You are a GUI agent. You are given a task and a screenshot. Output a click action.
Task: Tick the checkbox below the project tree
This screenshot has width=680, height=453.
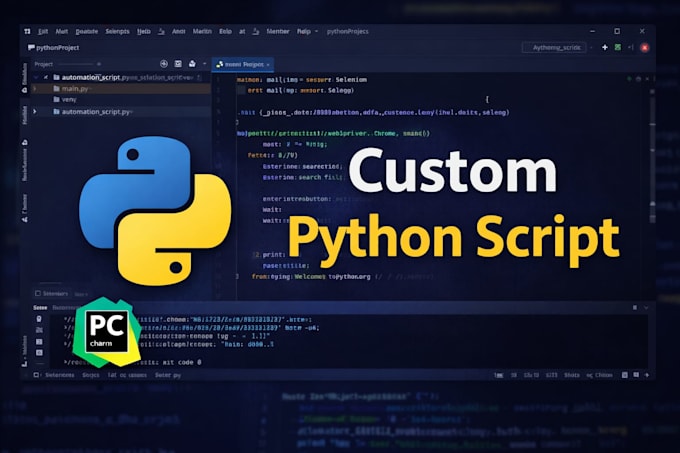point(38,293)
